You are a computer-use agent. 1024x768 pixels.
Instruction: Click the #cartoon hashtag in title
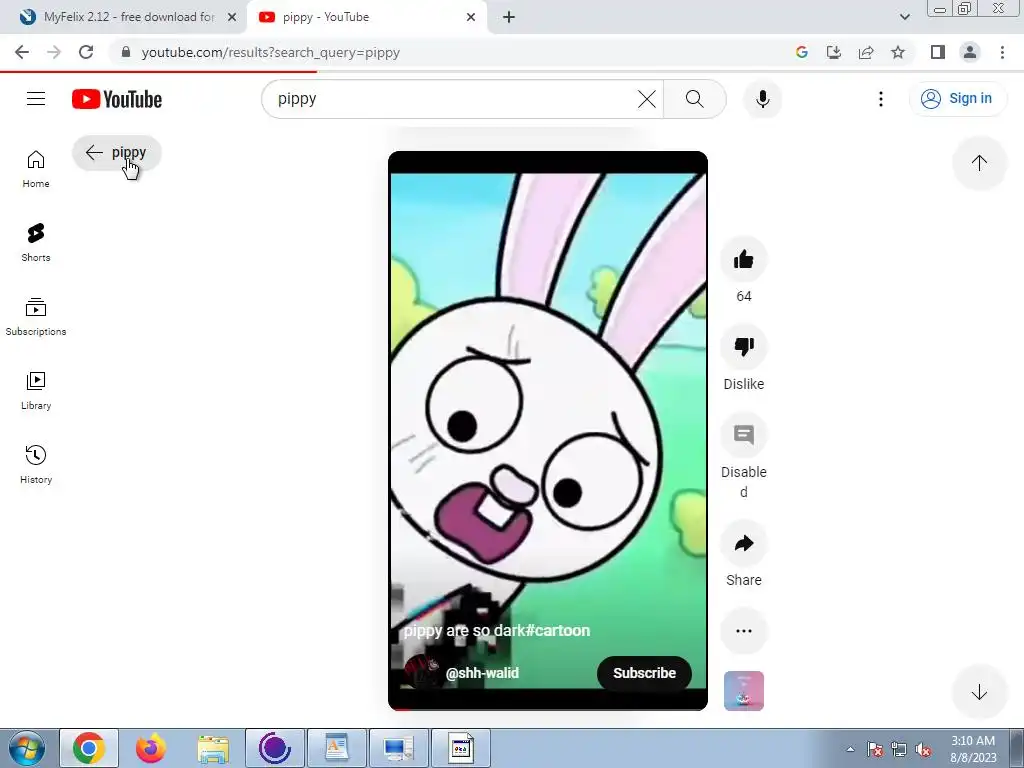pyautogui.click(x=557, y=630)
